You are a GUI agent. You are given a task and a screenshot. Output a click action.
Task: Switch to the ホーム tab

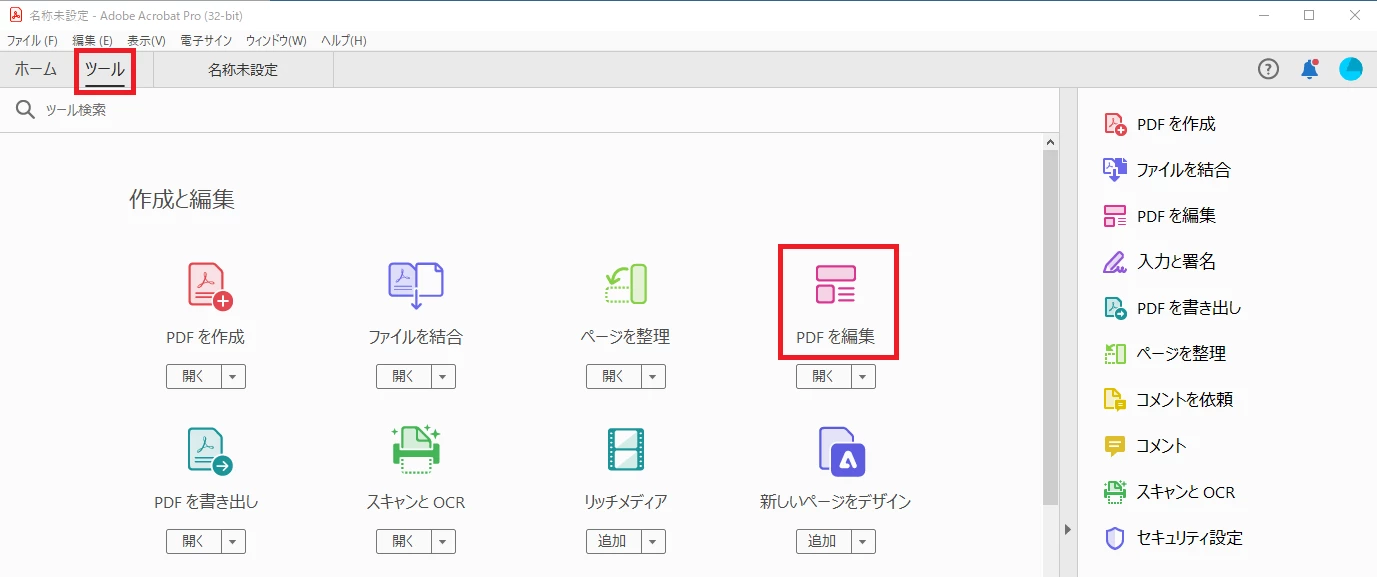coord(36,70)
